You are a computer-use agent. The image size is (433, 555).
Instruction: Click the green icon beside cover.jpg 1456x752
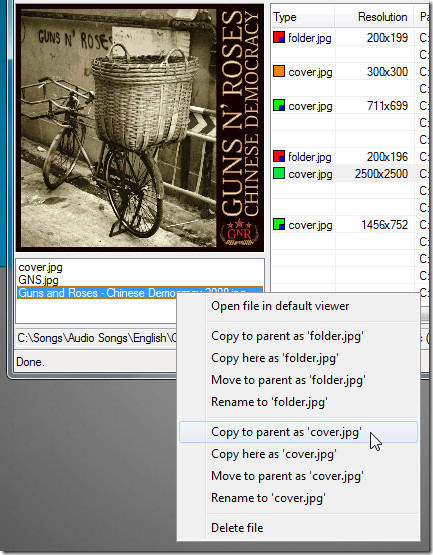click(279, 224)
